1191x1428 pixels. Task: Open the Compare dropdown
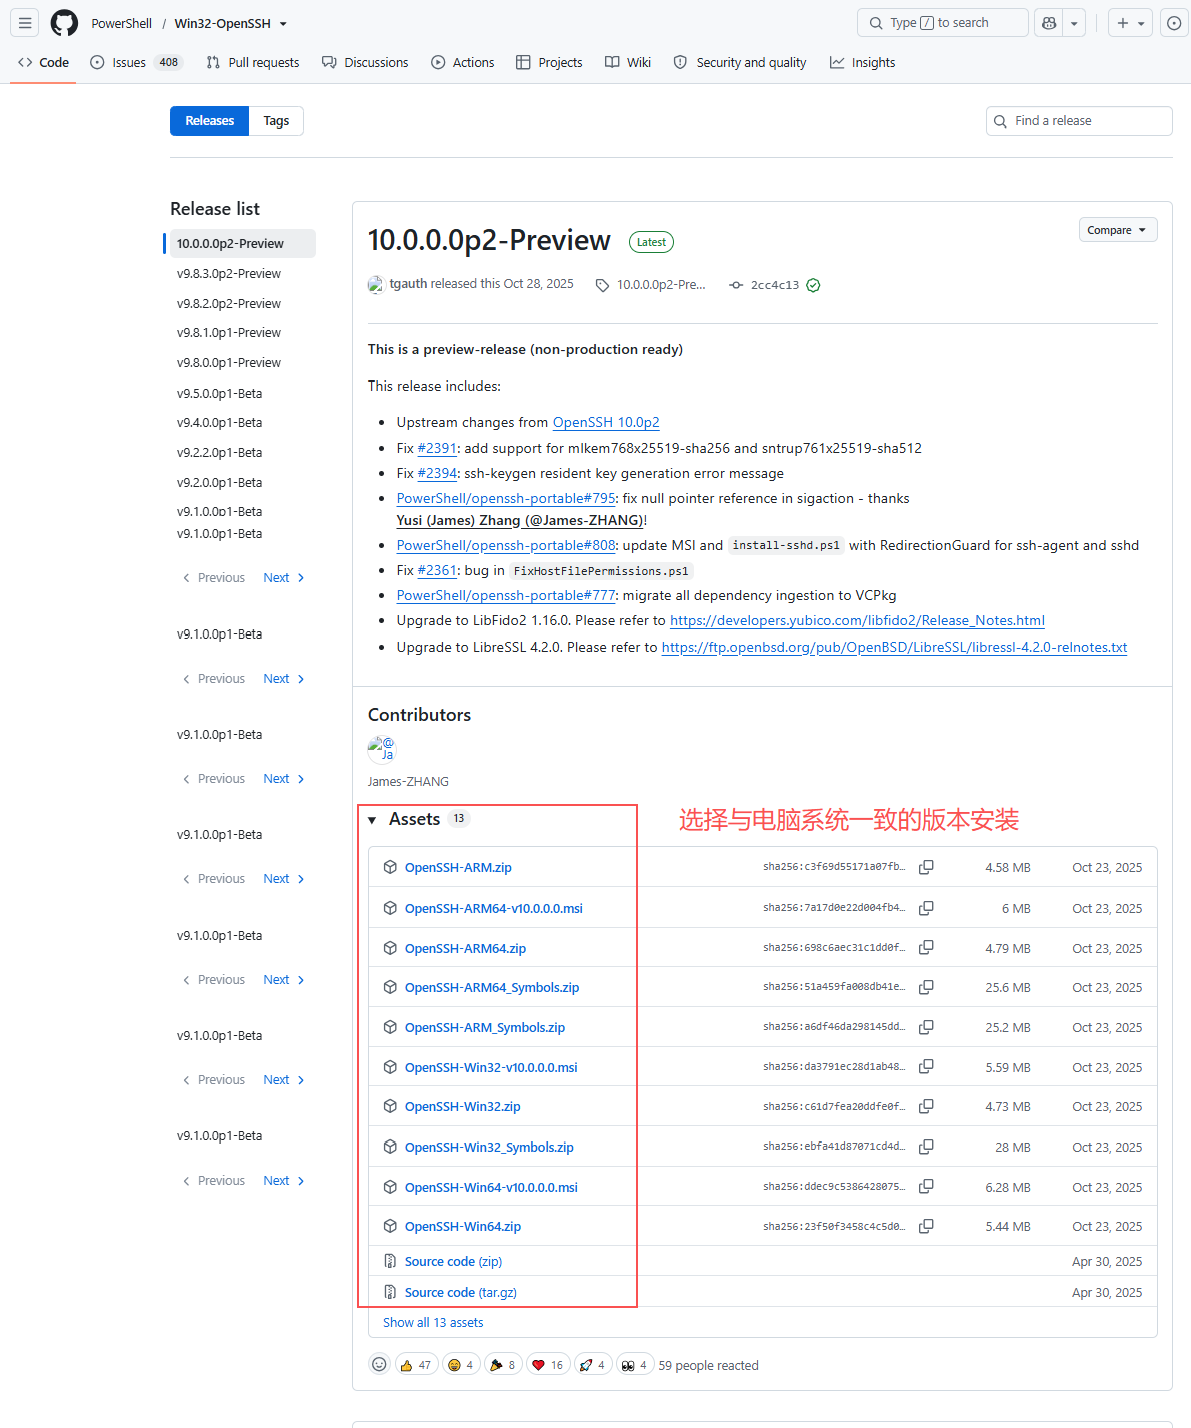click(1117, 230)
